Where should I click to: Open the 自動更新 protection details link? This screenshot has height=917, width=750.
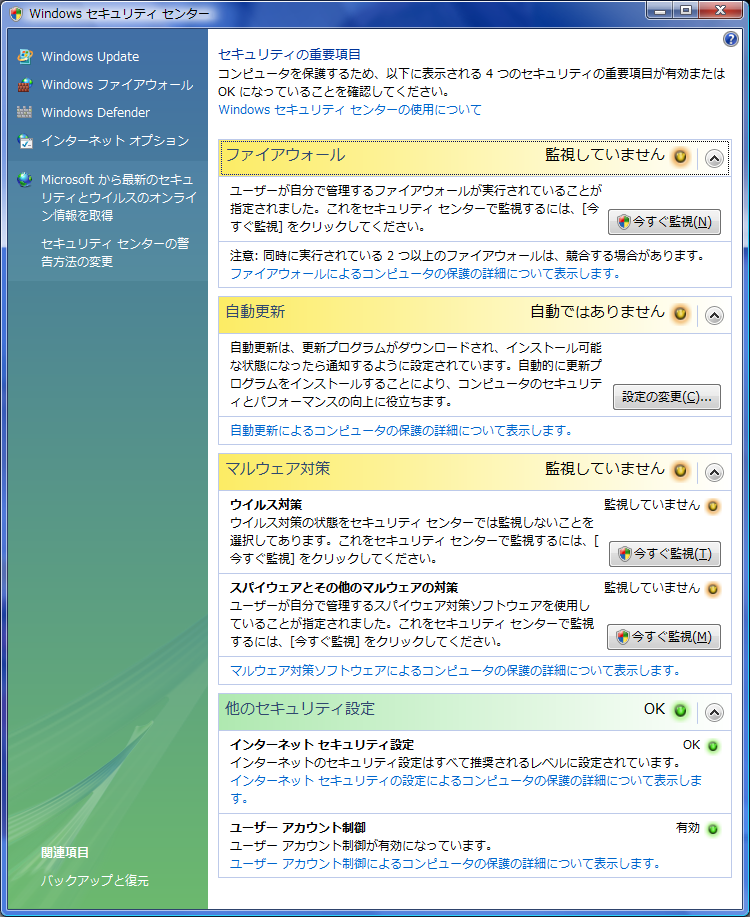pyautogui.click(x=401, y=431)
